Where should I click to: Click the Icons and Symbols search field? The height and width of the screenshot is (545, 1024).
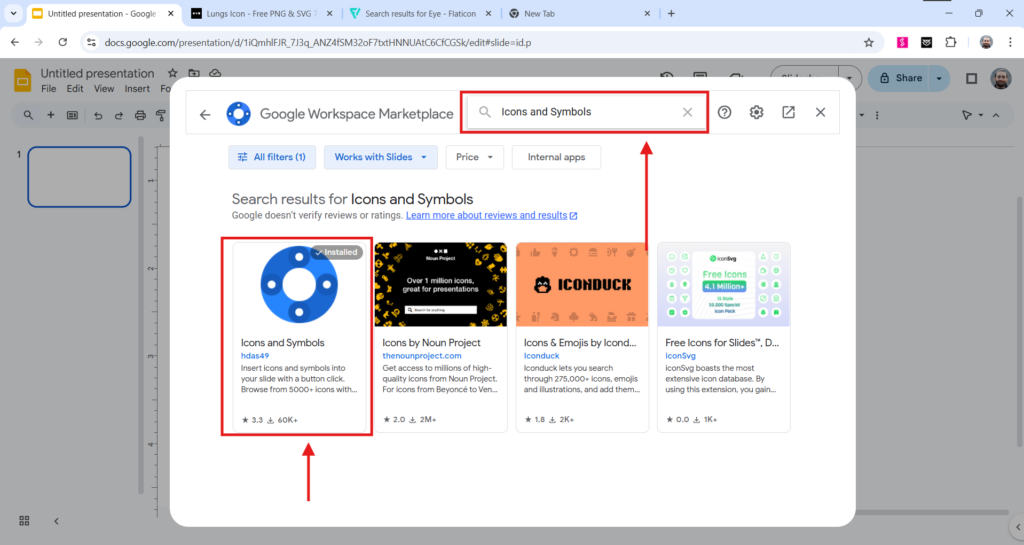(585, 112)
